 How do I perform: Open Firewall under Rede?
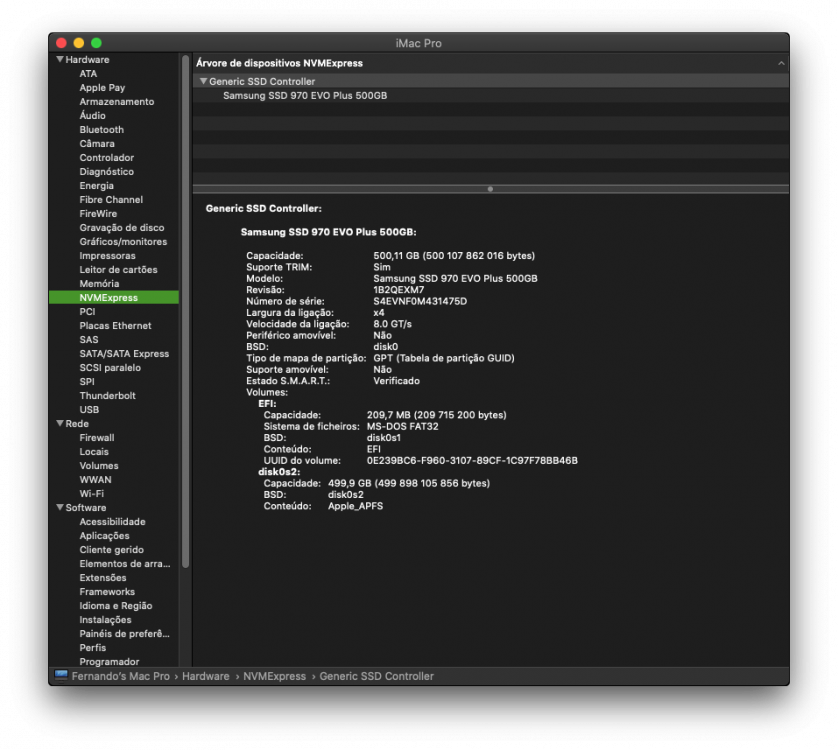(97, 437)
